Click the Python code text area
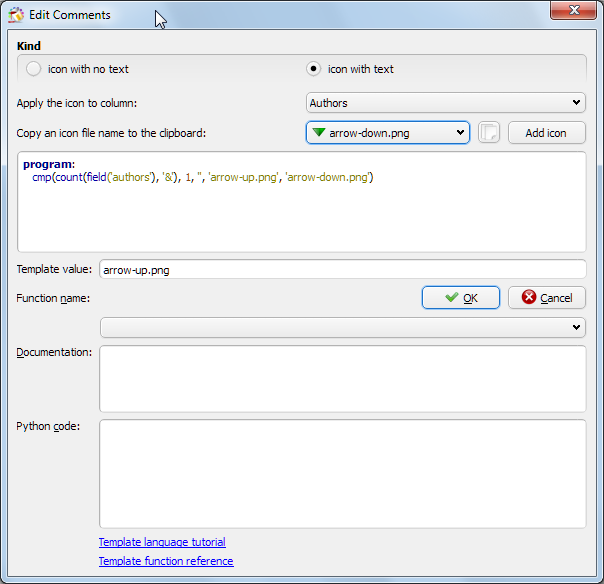Viewport: 604px width, 584px height. click(x=342, y=473)
